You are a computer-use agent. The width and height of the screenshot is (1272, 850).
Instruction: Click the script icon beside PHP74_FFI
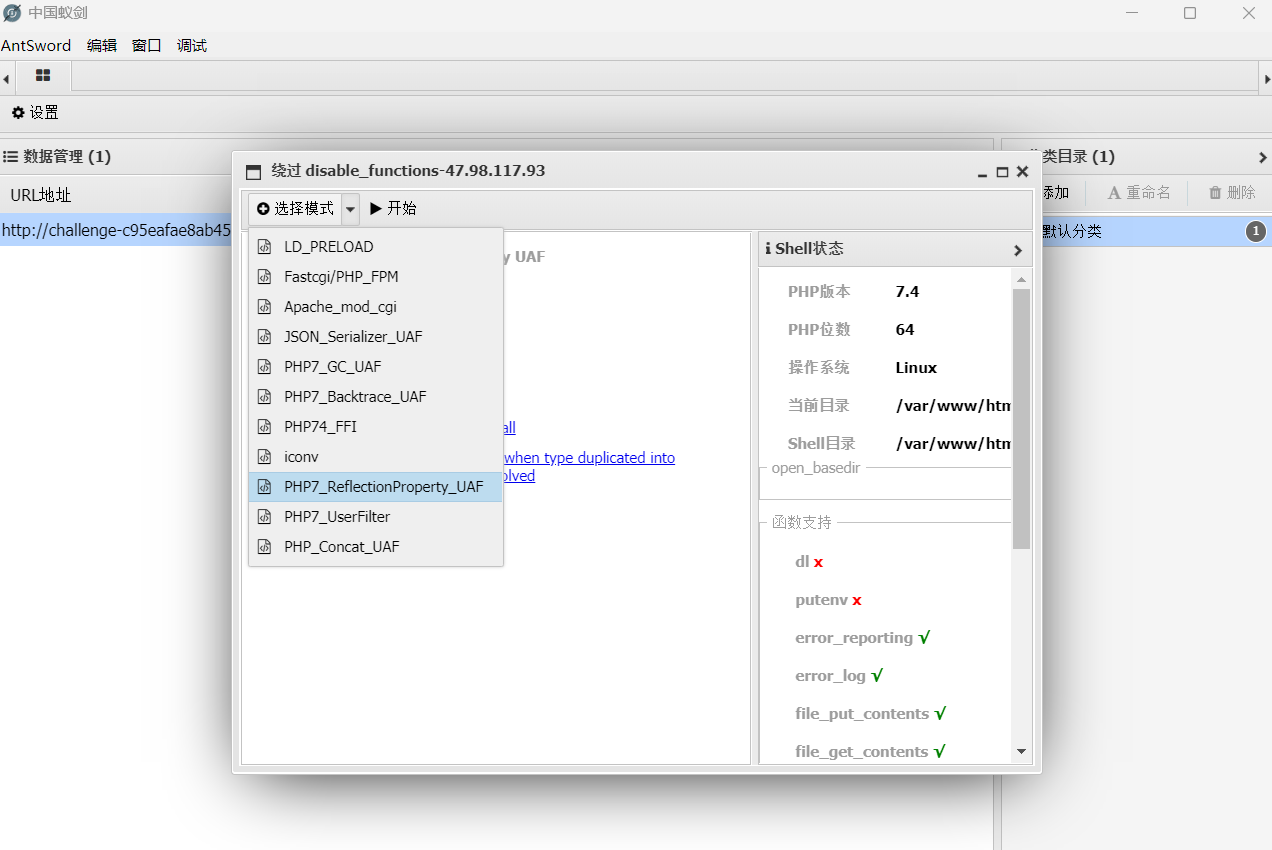pyautogui.click(x=265, y=426)
